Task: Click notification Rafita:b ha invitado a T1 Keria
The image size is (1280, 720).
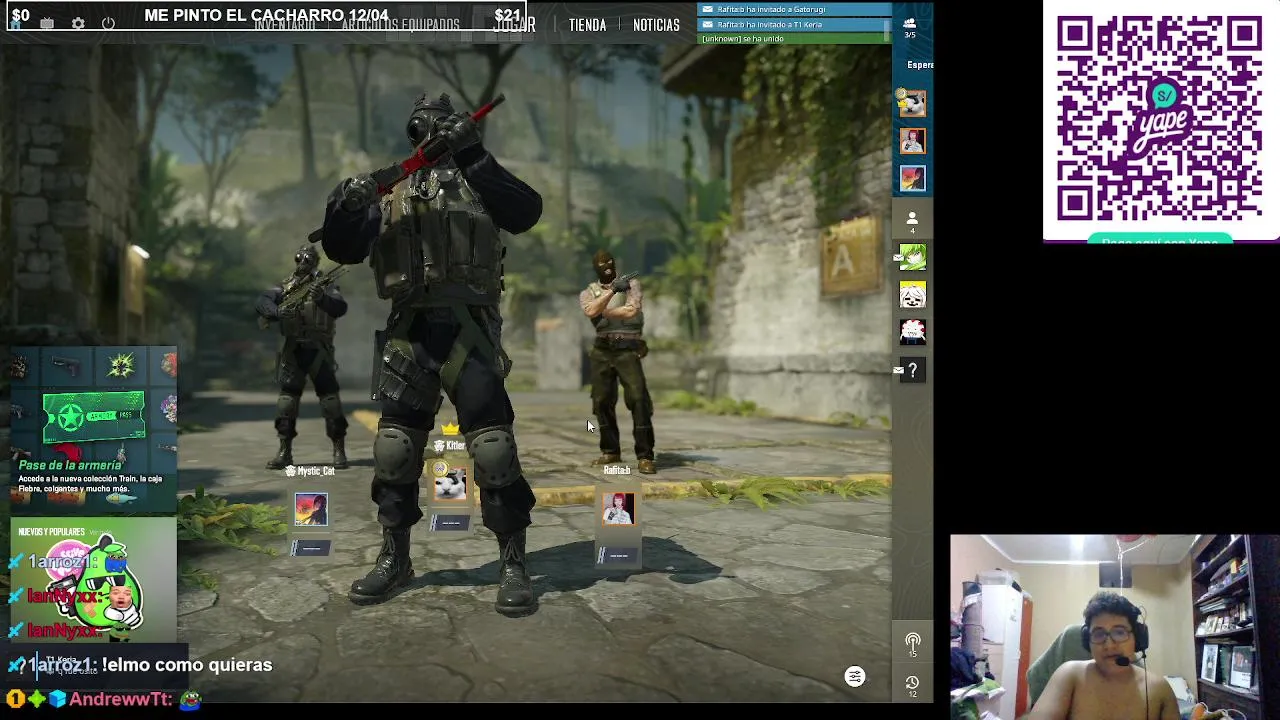Action: (x=794, y=24)
